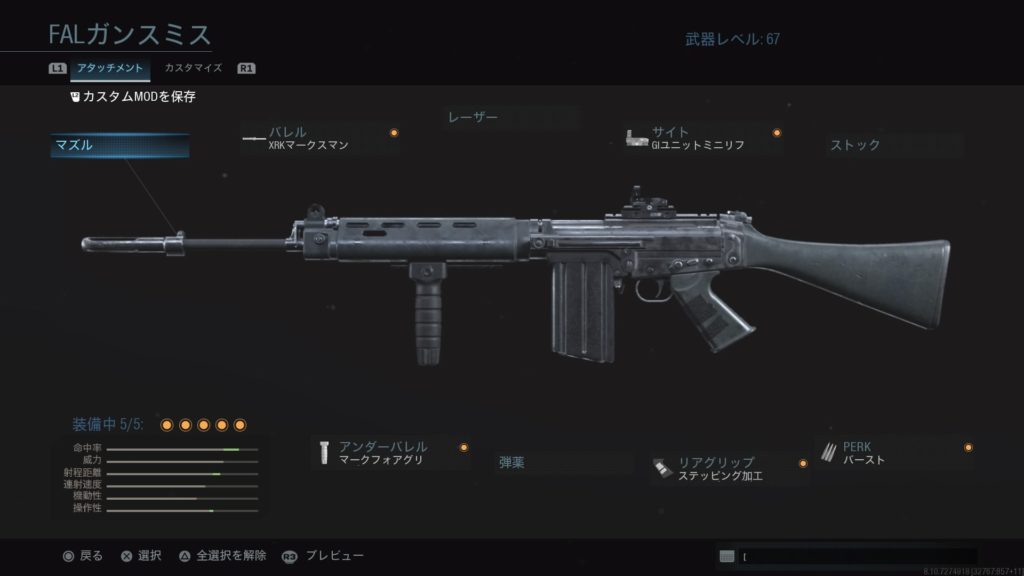
Task: Click the stippled rear grip icon
Action: point(662,468)
